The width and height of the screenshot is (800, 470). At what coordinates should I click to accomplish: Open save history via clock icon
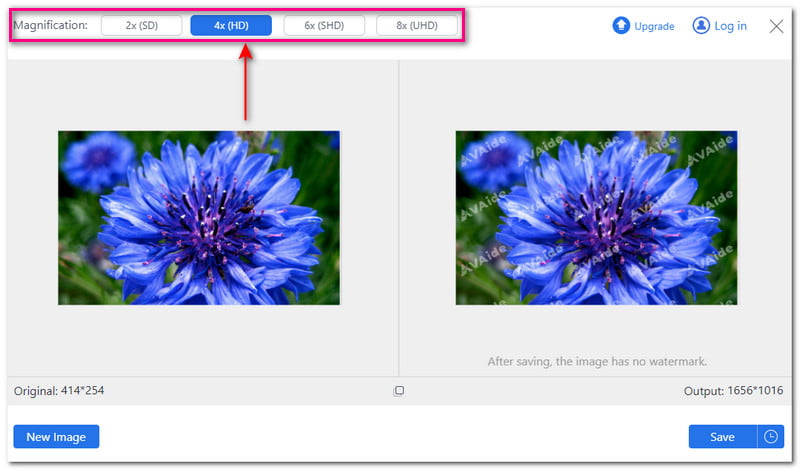771,437
